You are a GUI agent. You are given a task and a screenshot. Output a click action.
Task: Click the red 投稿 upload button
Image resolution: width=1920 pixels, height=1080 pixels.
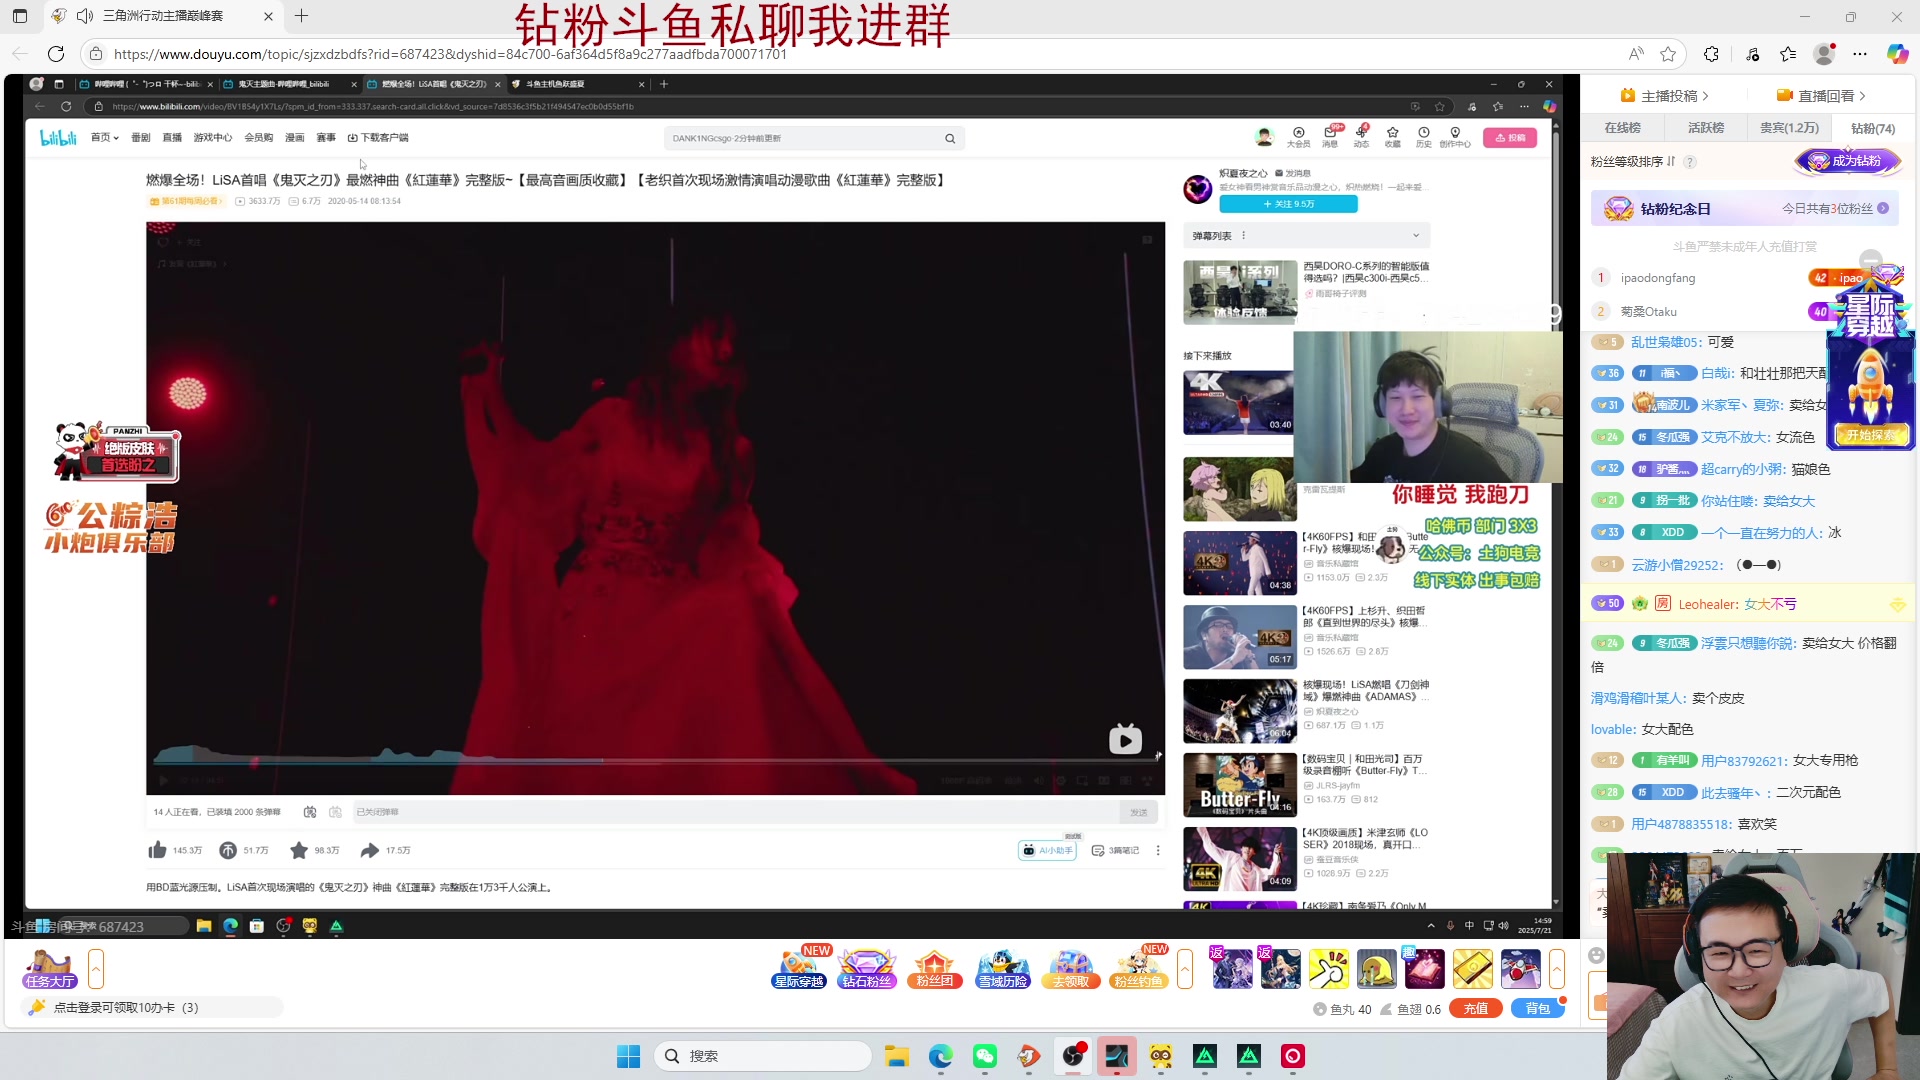(x=1510, y=138)
